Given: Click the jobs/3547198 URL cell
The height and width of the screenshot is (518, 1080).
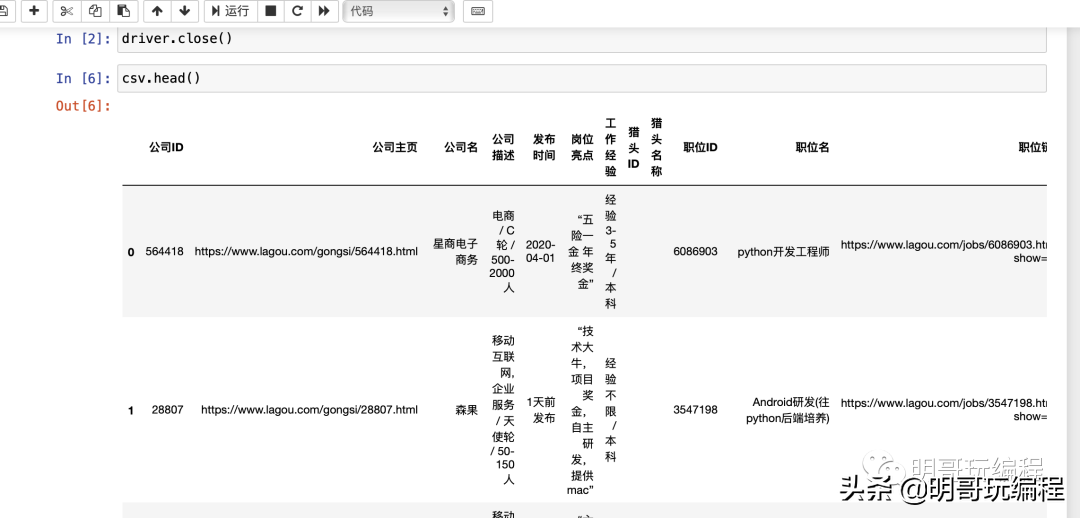Looking at the screenshot, I should click(944, 410).
